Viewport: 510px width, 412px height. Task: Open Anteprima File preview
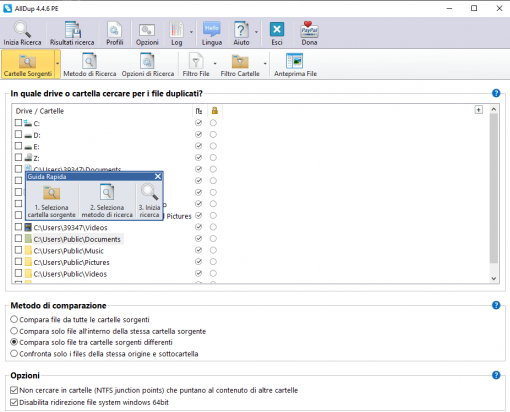[x=295, y=64]
